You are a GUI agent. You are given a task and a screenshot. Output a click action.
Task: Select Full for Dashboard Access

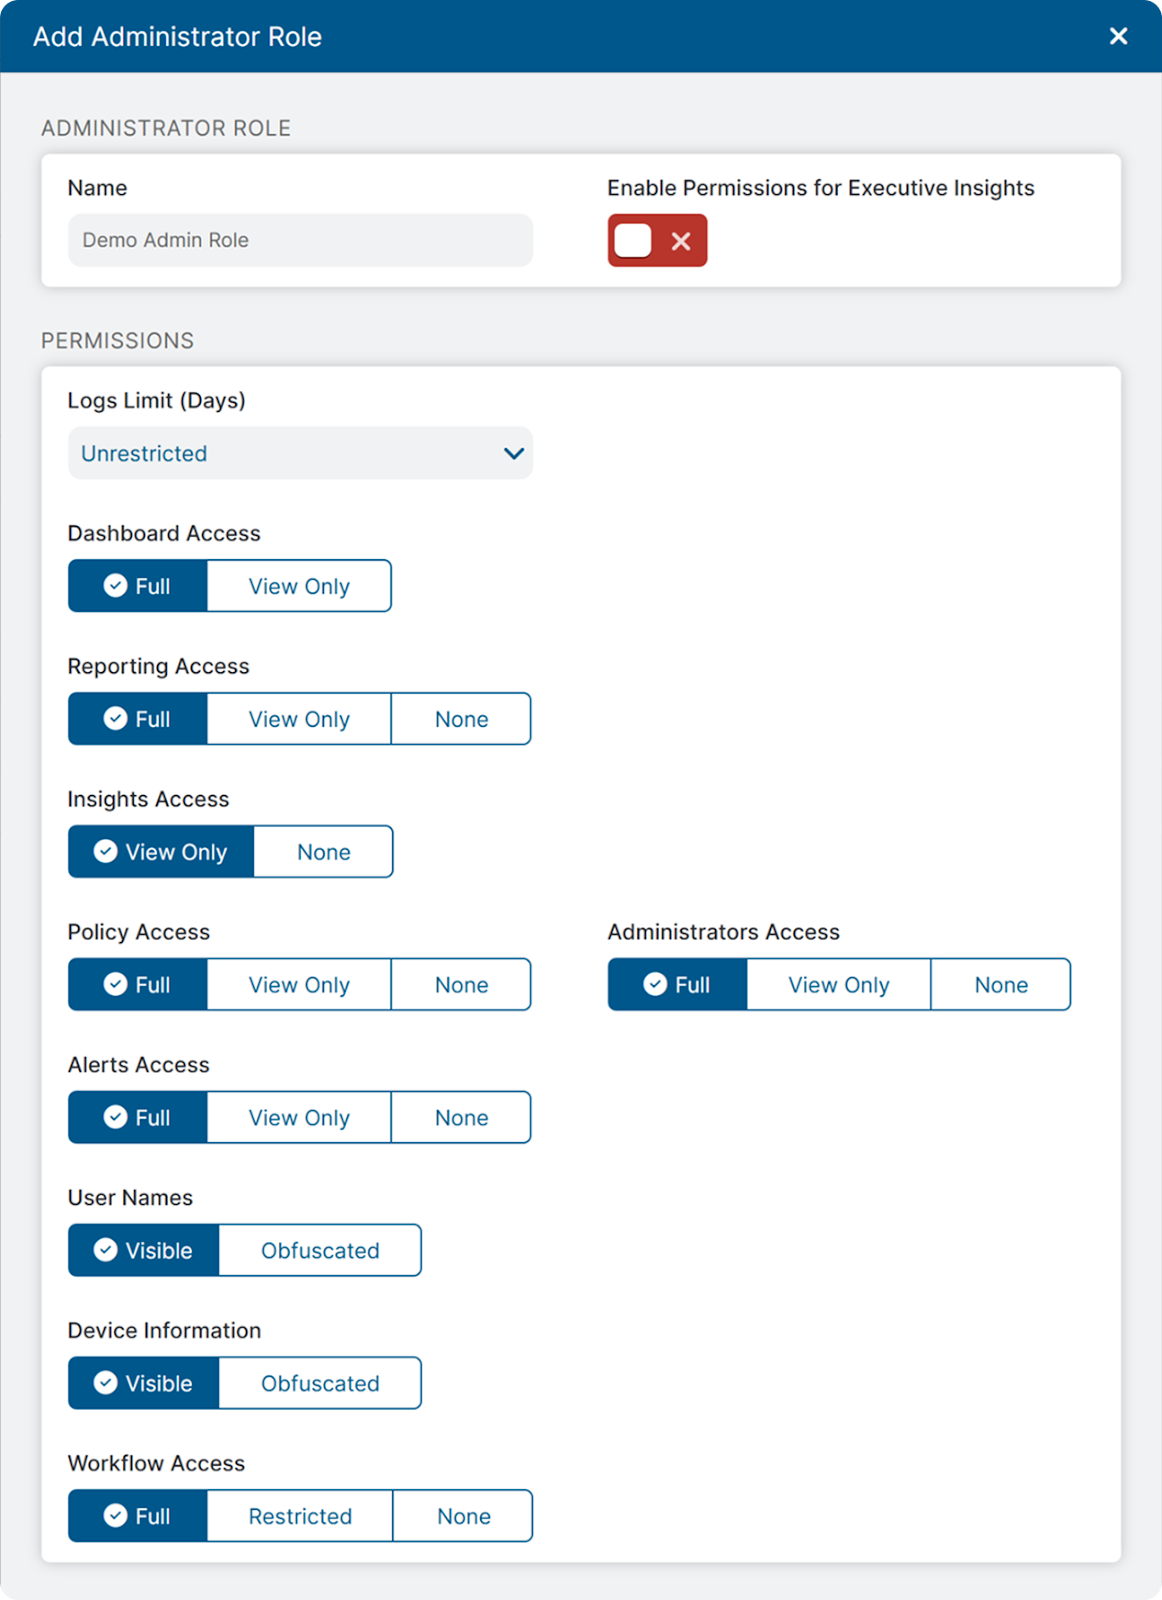138,587
